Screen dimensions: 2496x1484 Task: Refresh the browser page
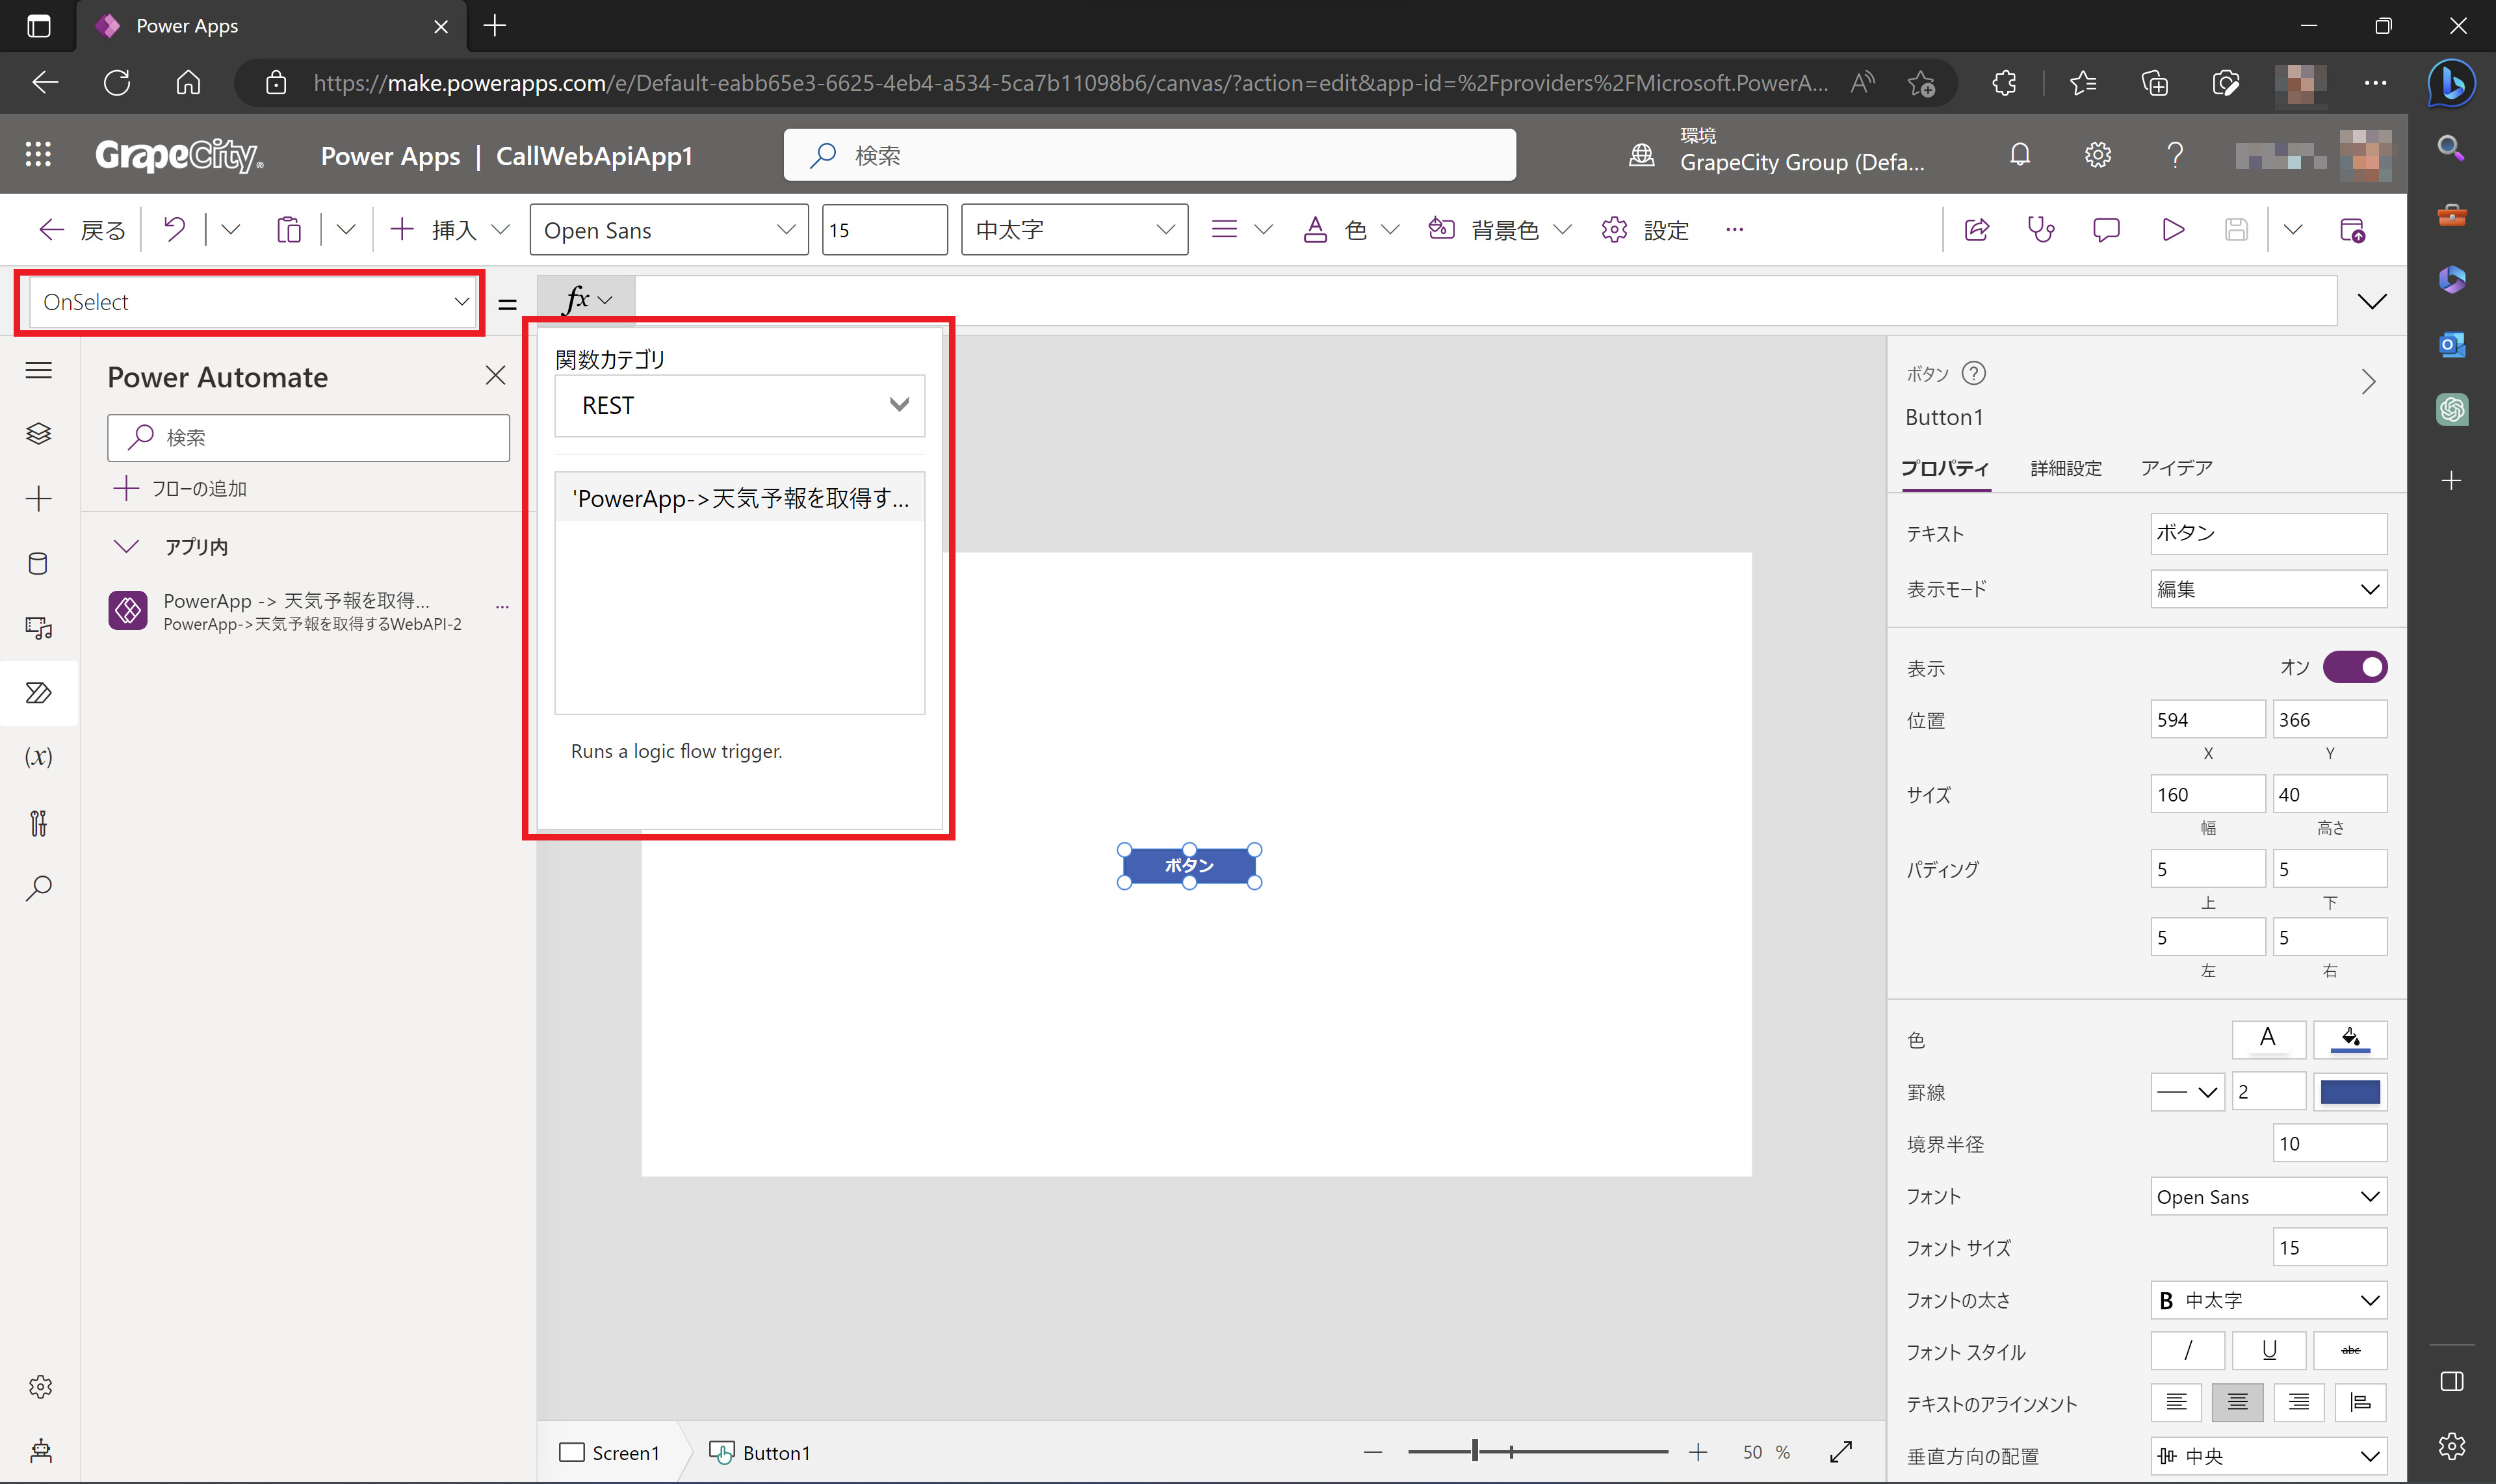(x=117, y=83)
